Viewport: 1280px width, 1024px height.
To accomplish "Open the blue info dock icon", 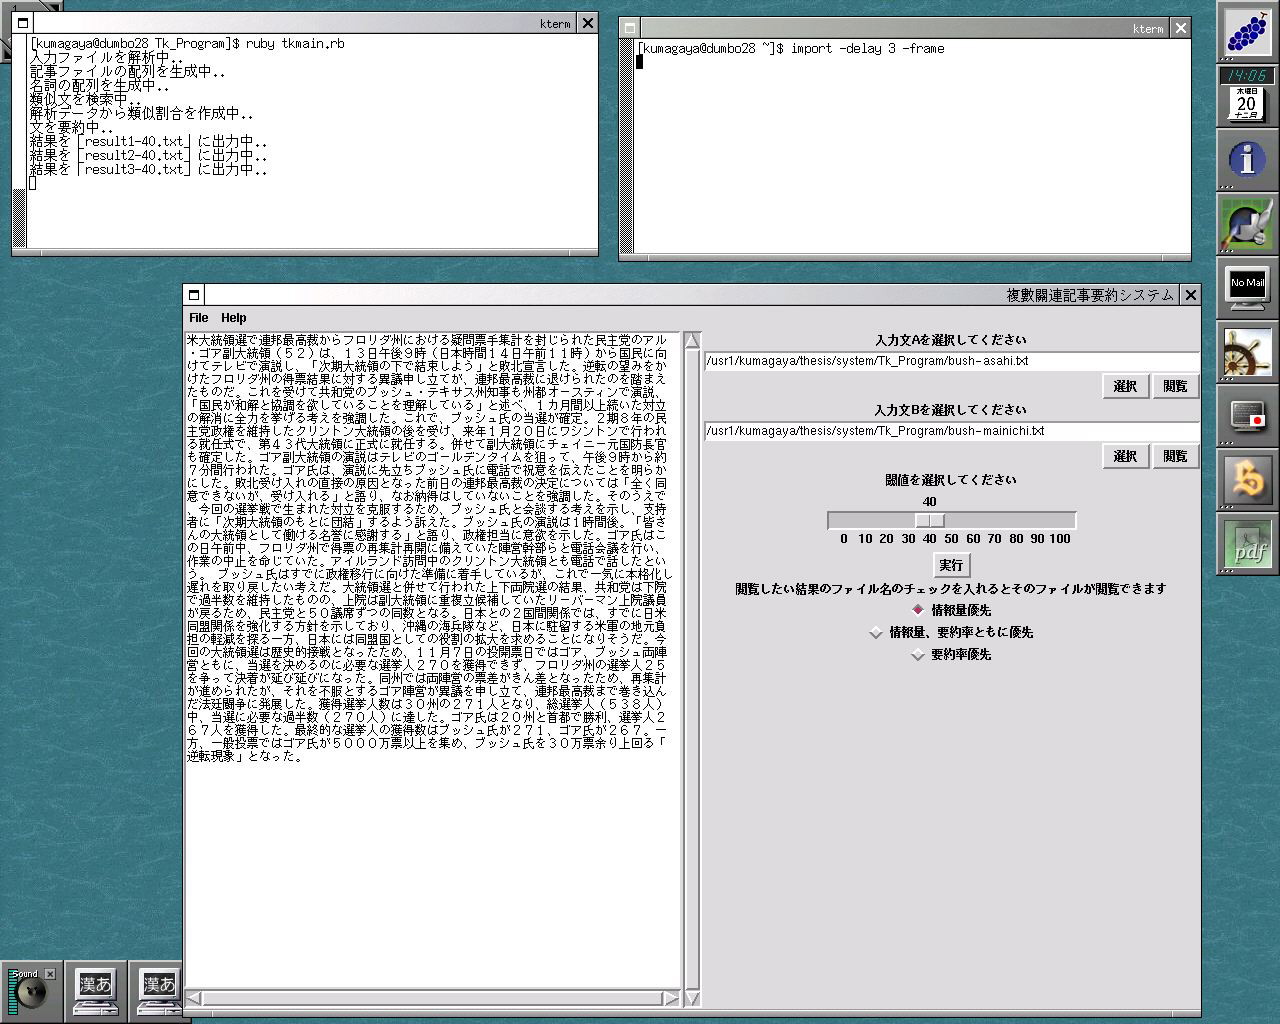I will (1246, 159).
